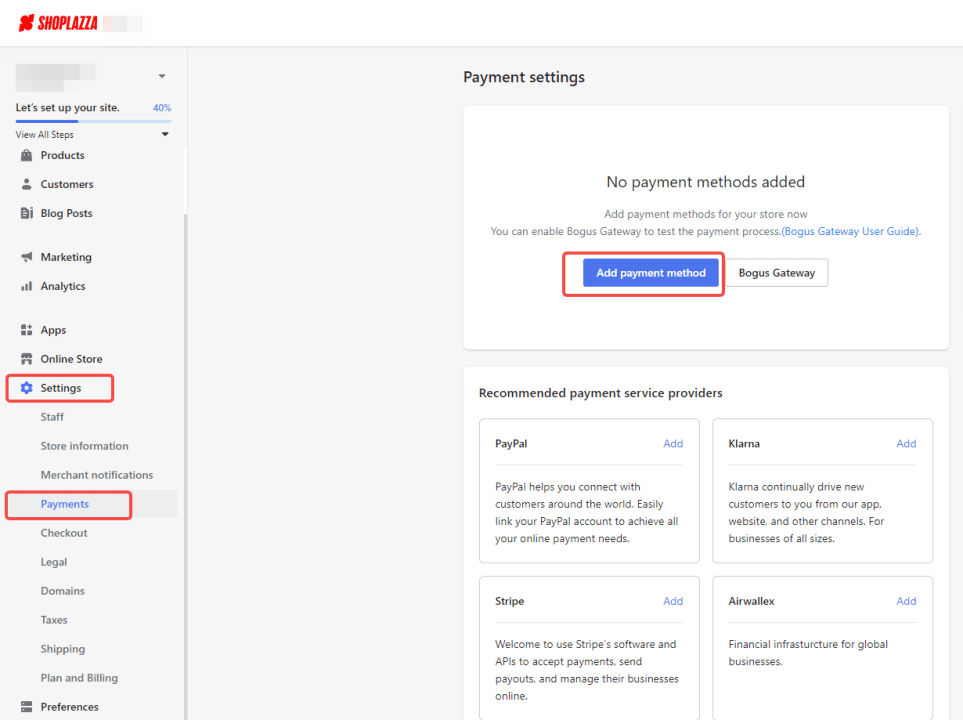Click the Shoplazza logo icon

pyautogui.click(x=26, y=23)
